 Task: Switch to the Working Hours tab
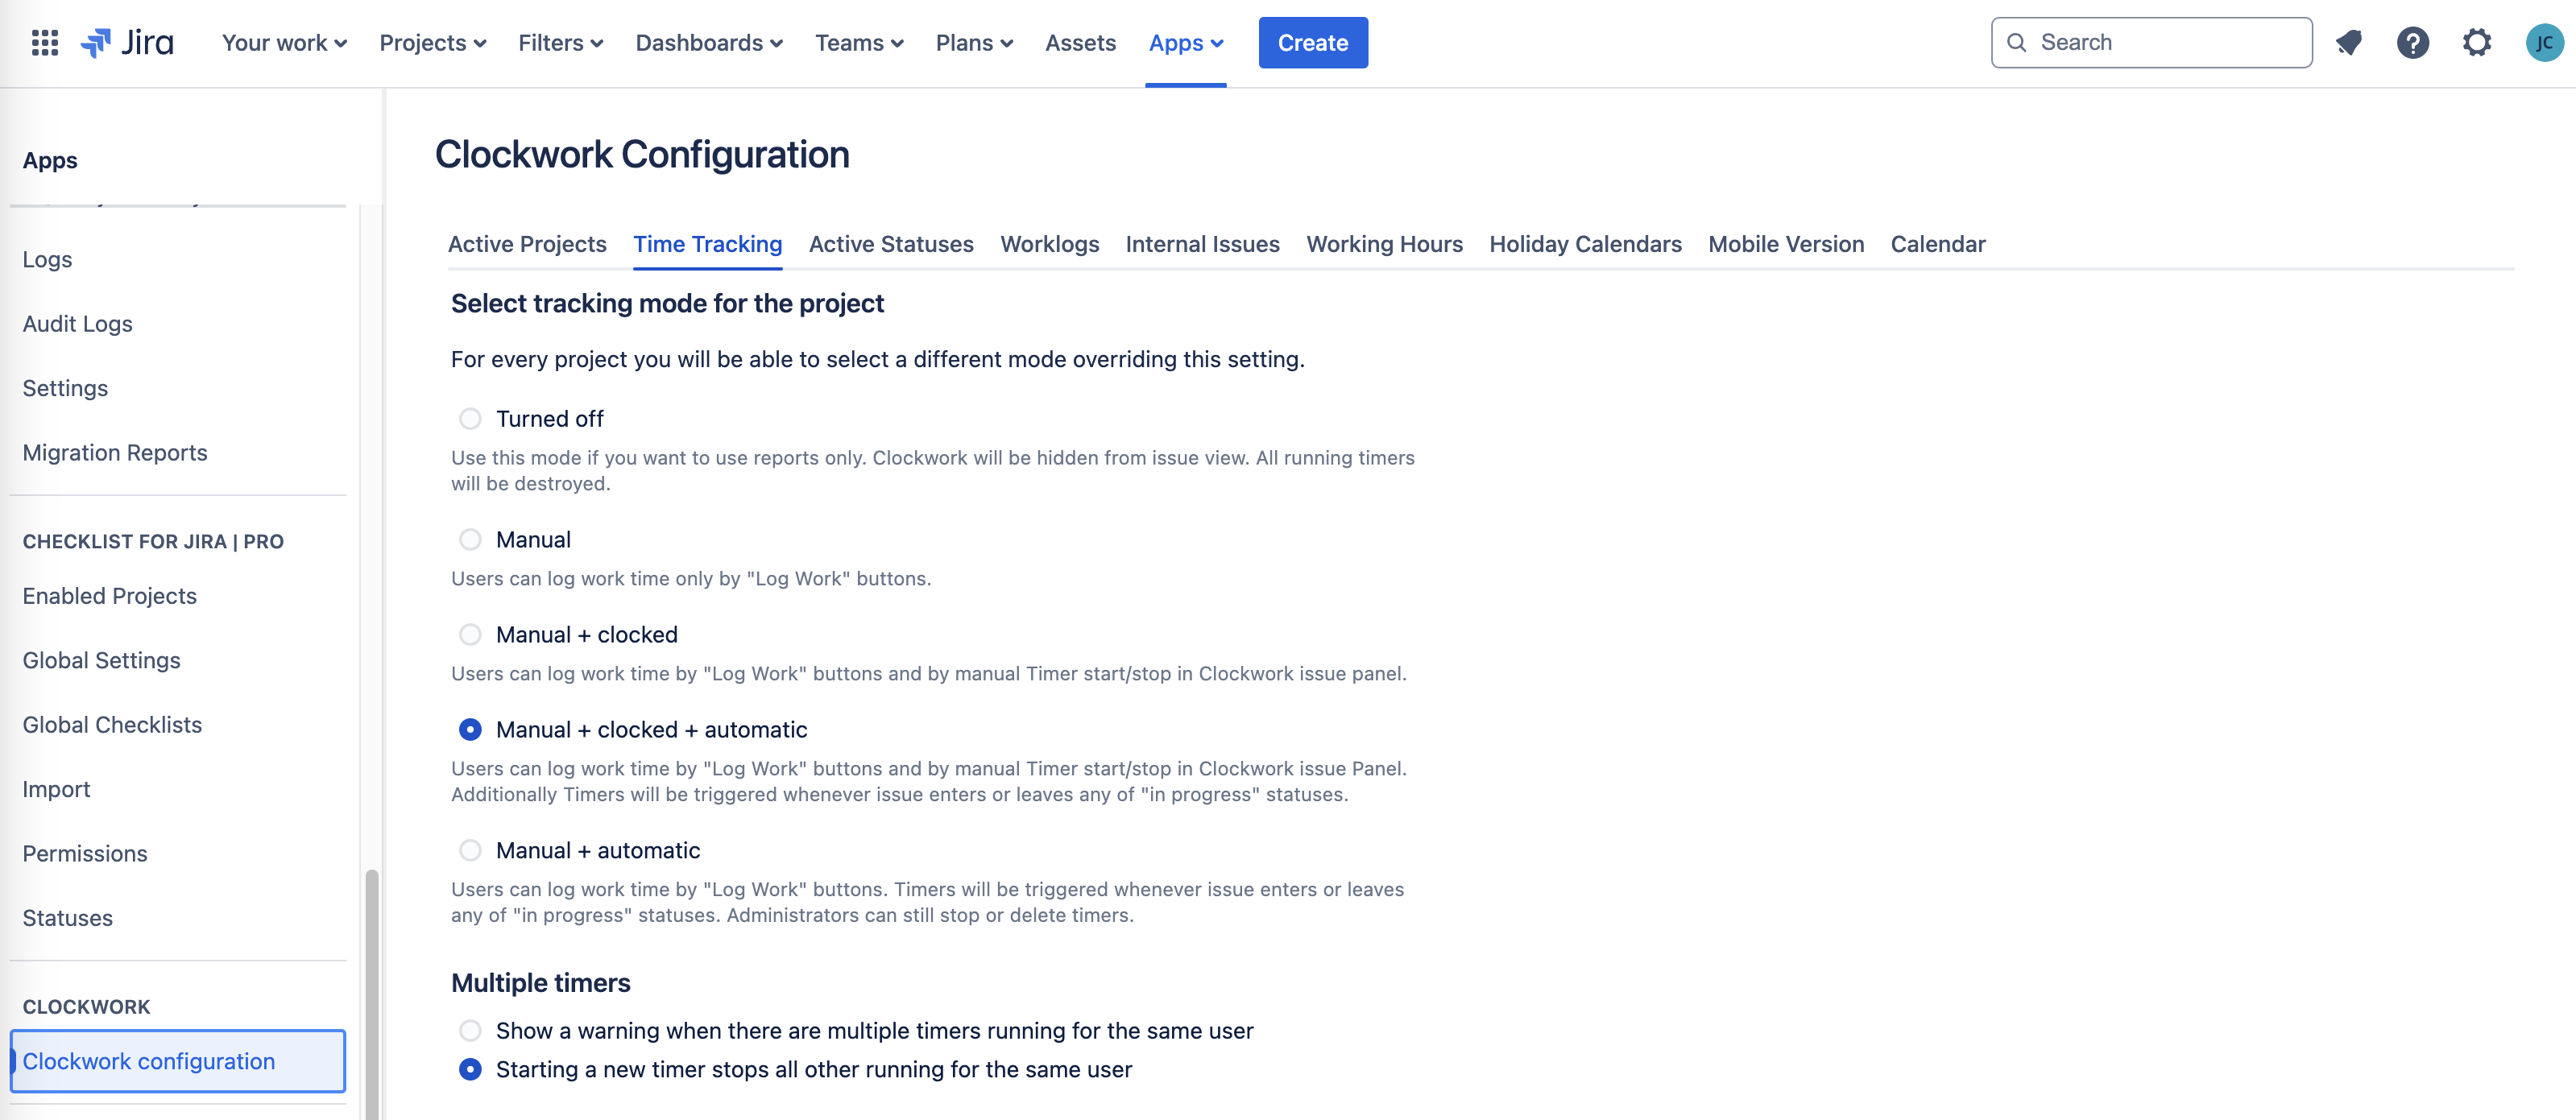(x=1384, y=245)
